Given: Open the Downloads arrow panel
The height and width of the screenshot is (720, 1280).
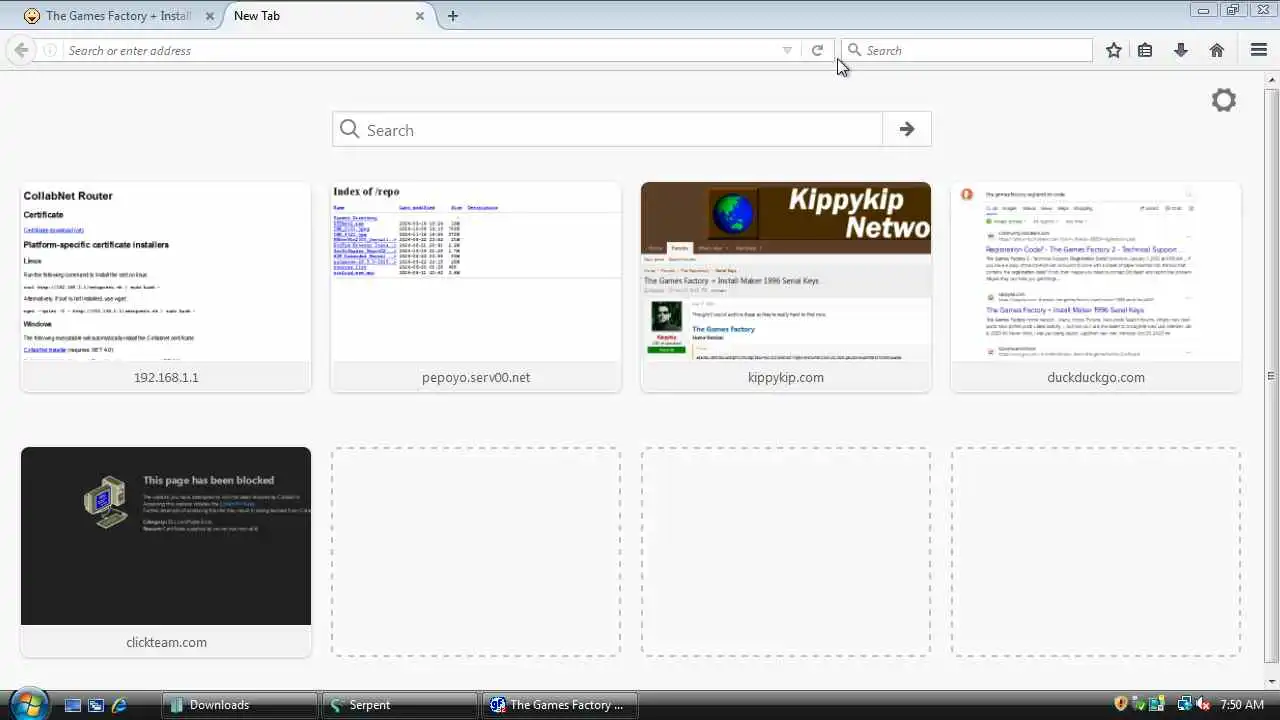Looking at the screenshot, I should click(1181, 50).
